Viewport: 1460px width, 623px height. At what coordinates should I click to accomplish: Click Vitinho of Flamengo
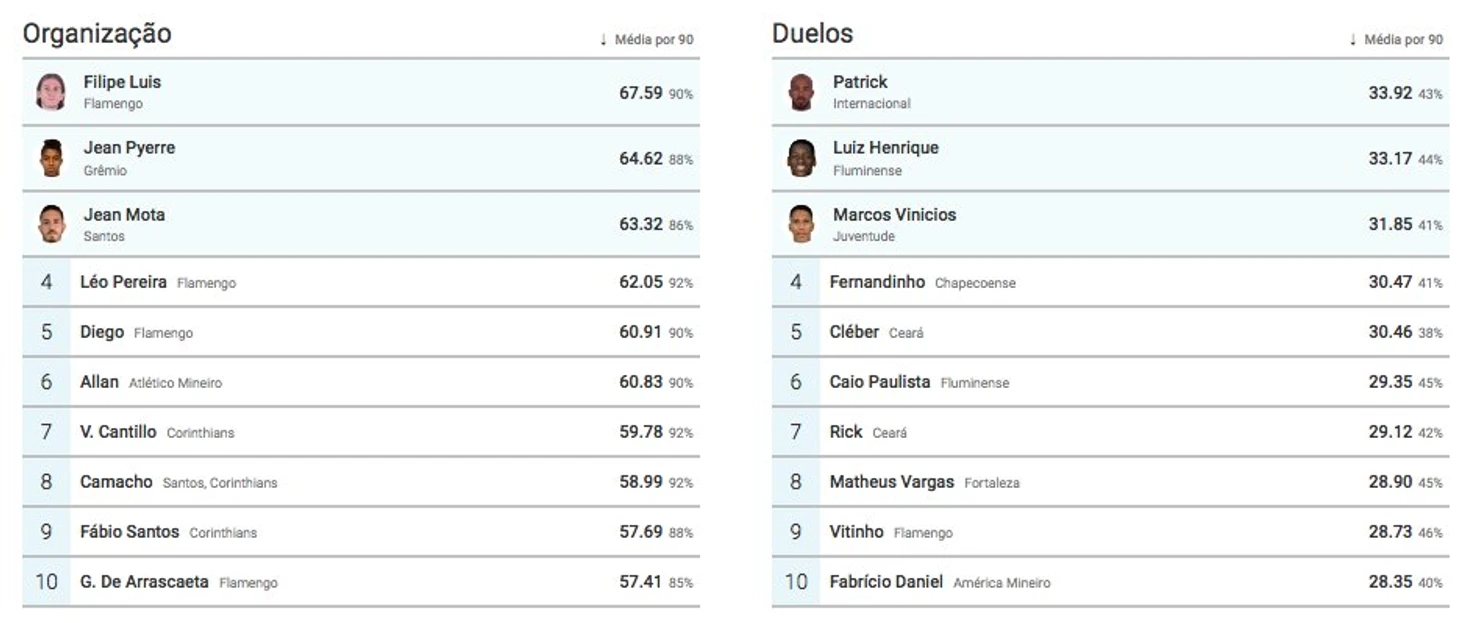click(856, 532)
